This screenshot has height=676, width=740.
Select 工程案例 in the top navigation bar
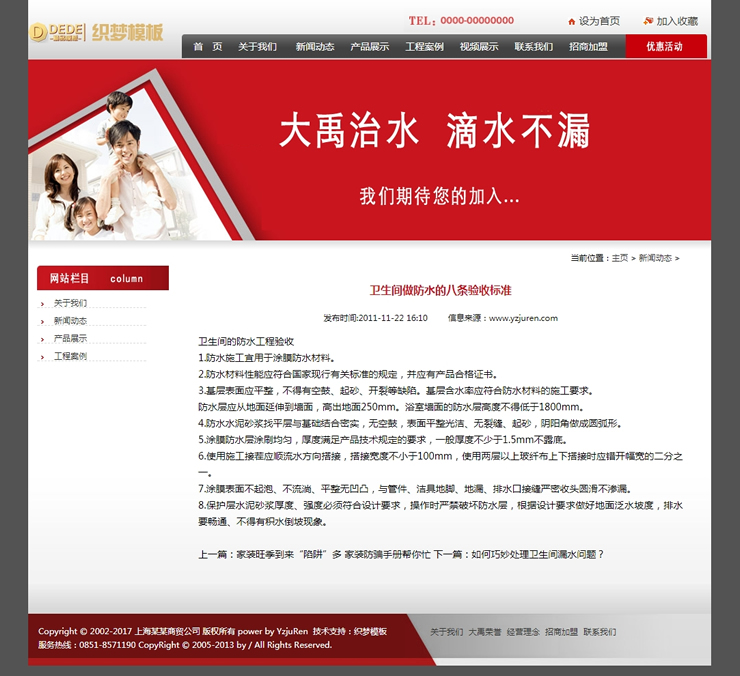coord(424,47)
